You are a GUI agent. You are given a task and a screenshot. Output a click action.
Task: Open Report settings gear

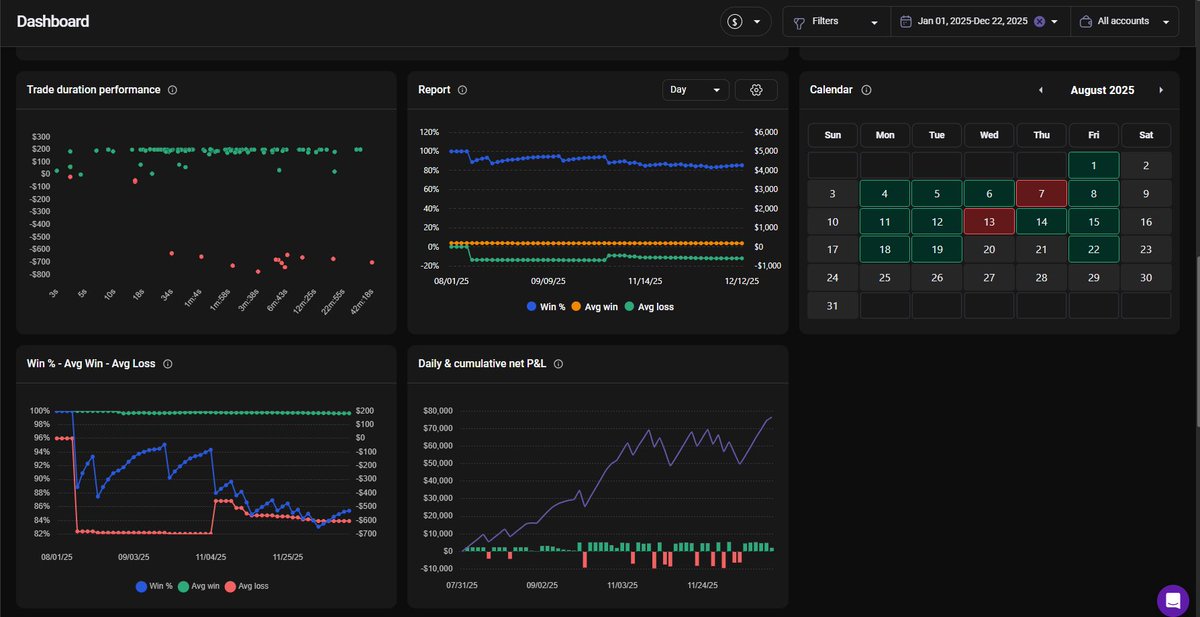[756, 90]
